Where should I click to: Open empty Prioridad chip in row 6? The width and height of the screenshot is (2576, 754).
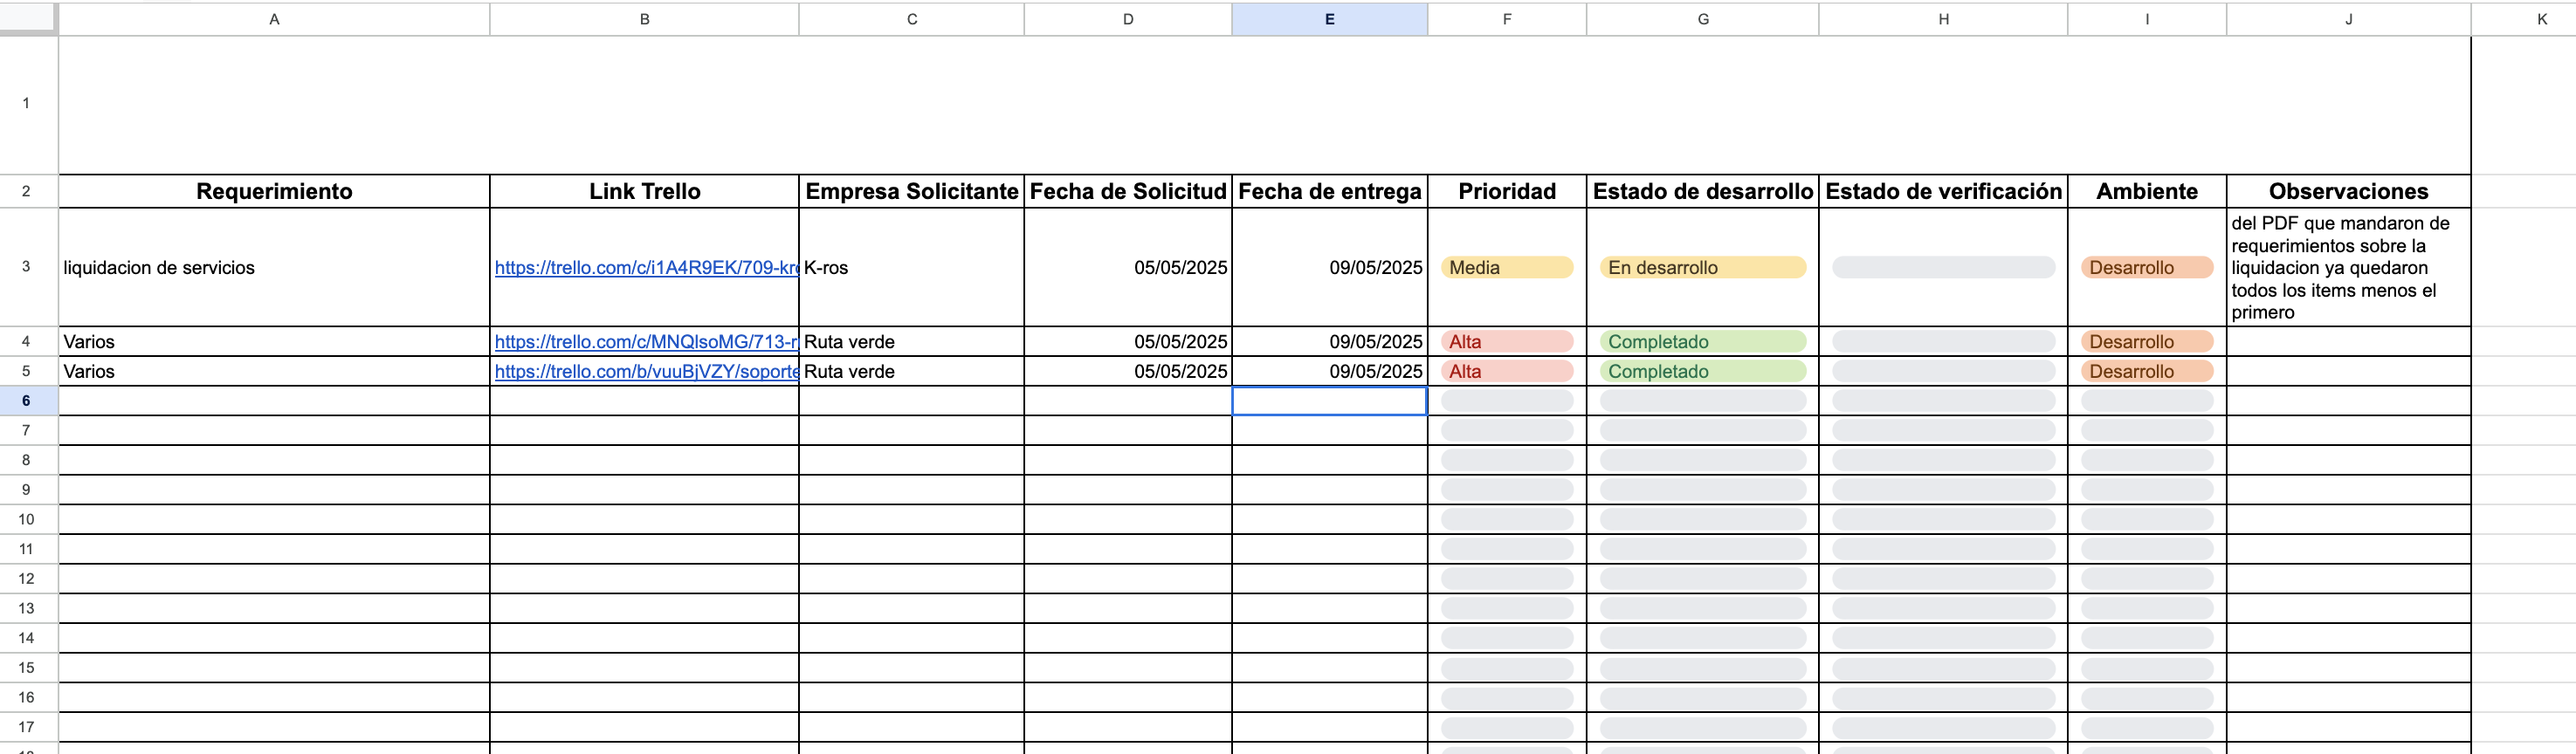coord(1506,401)
